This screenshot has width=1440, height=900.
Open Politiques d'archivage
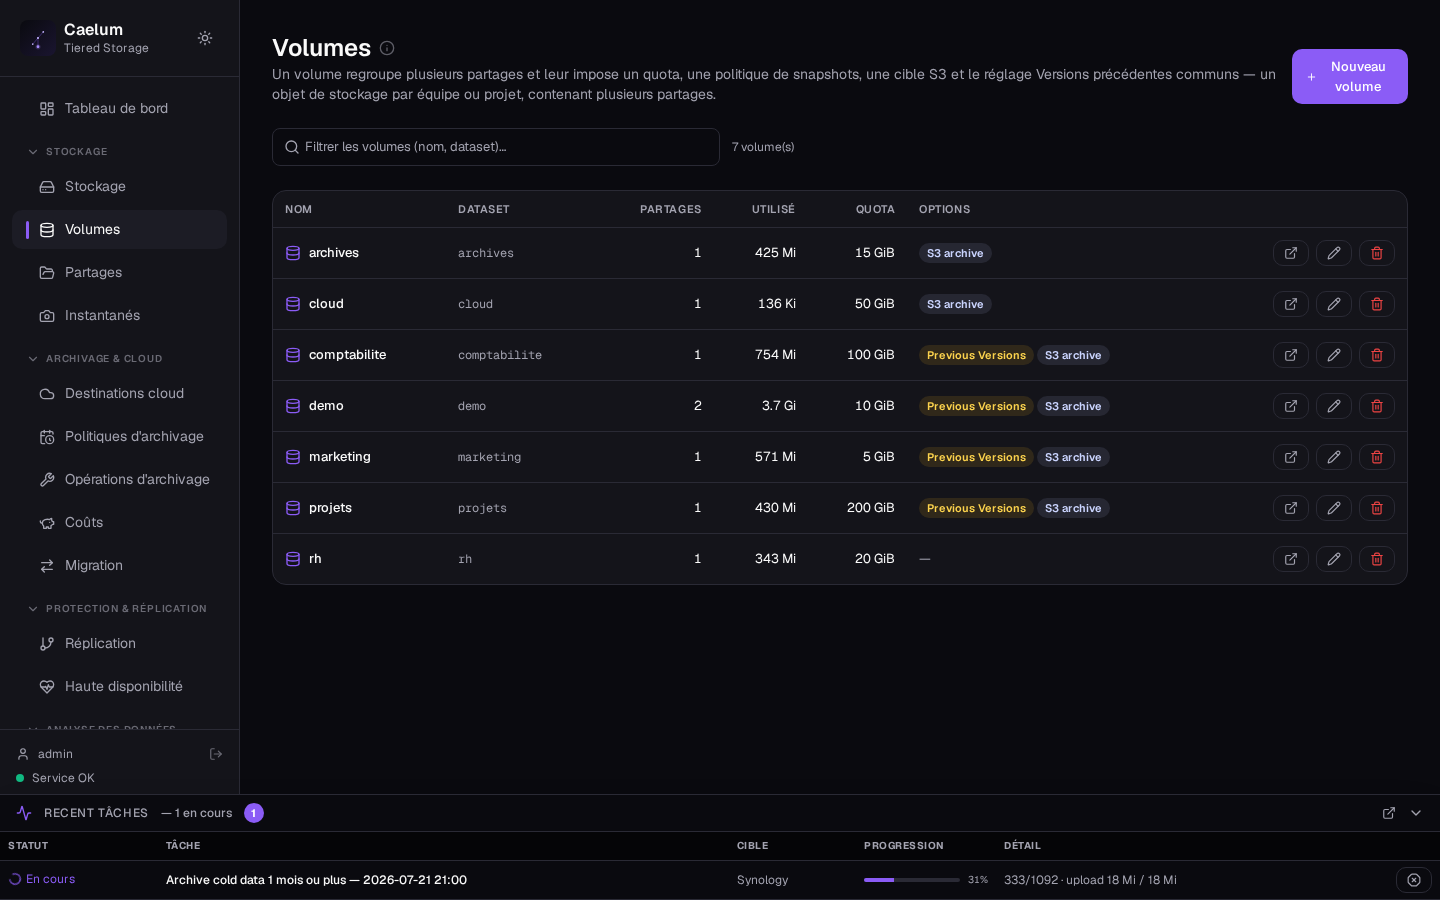119,436
